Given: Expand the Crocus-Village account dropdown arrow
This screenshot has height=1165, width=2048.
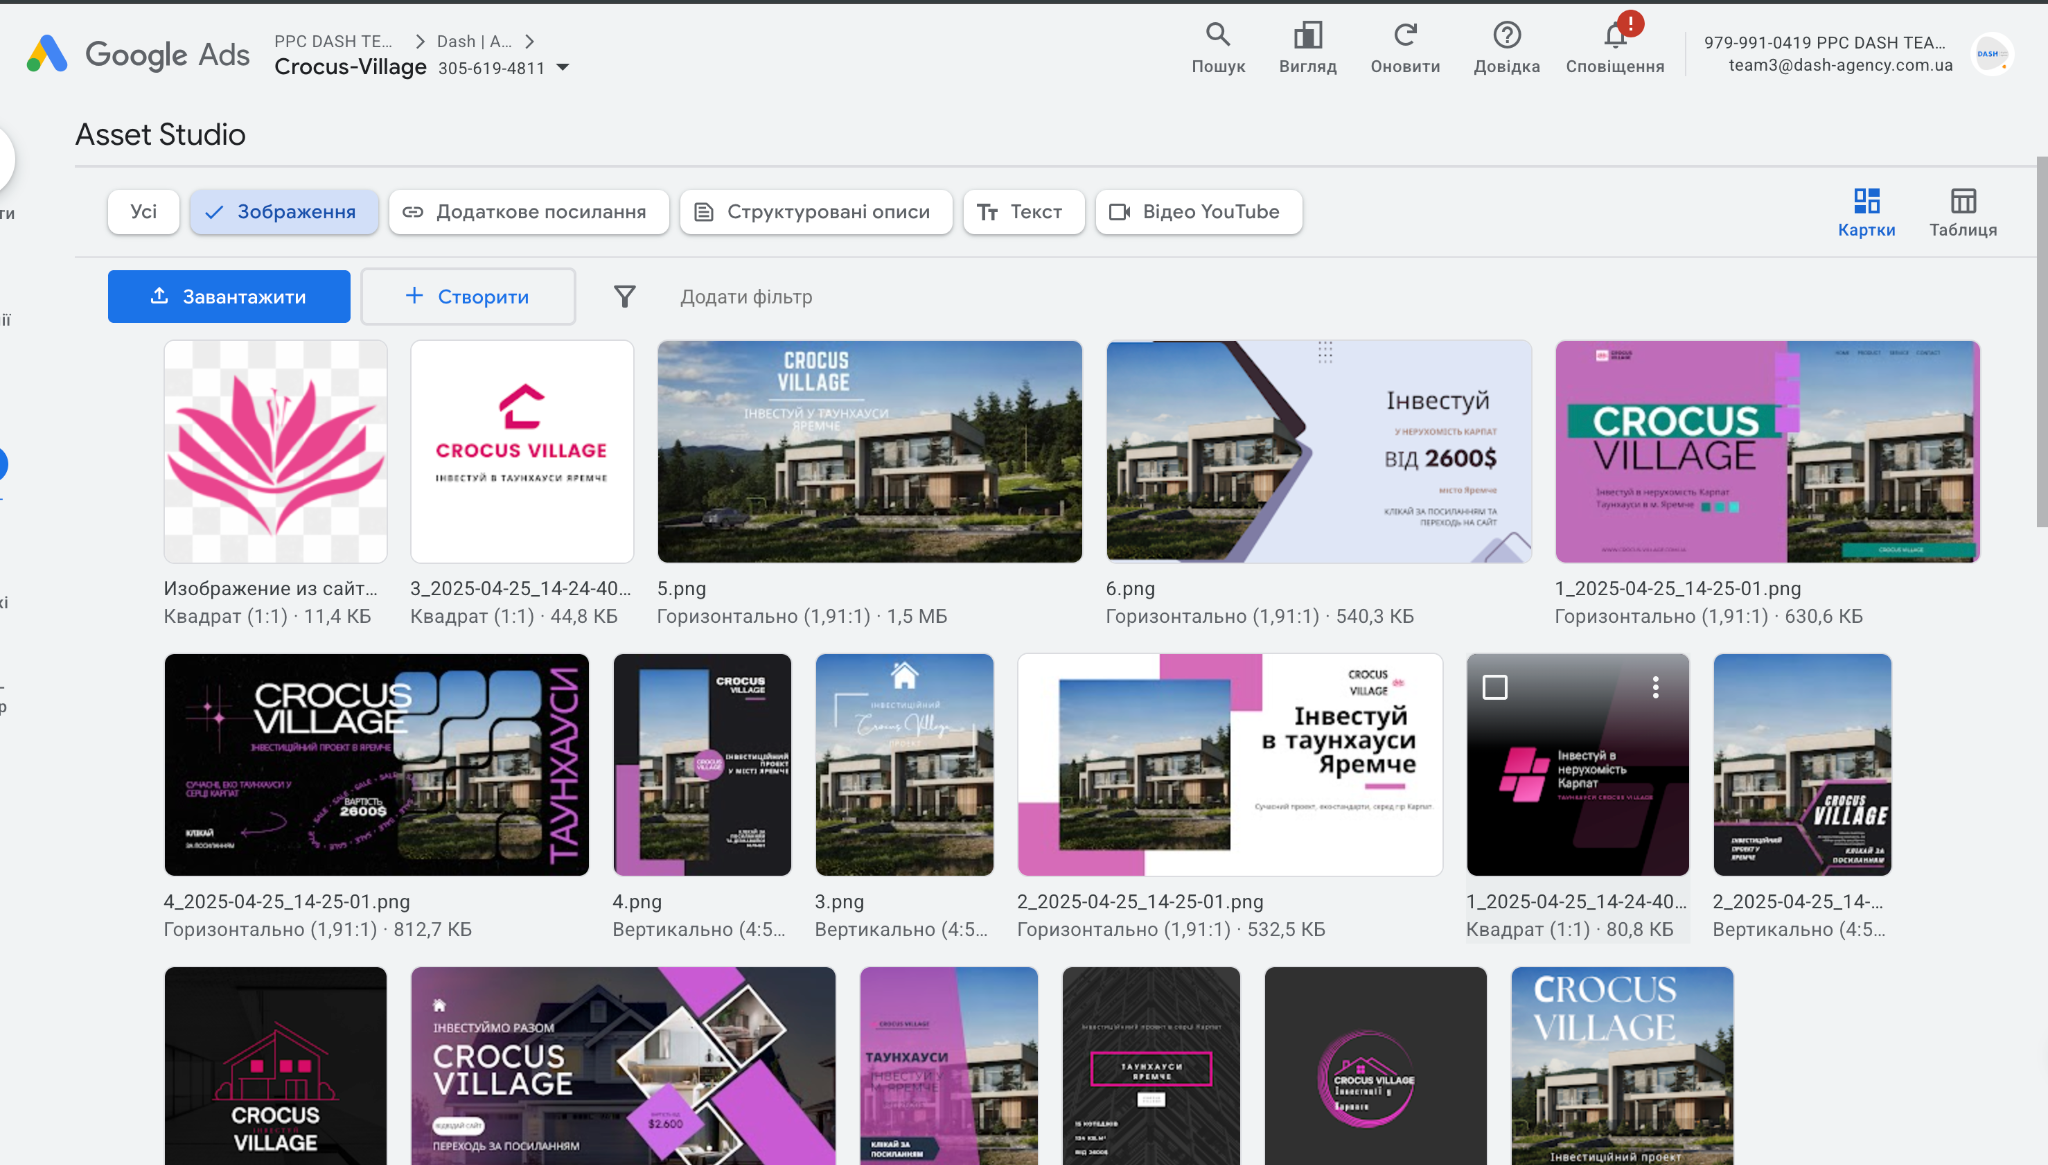Looking at the screenshot, I should pyautogui.click(x=563, y=68).
